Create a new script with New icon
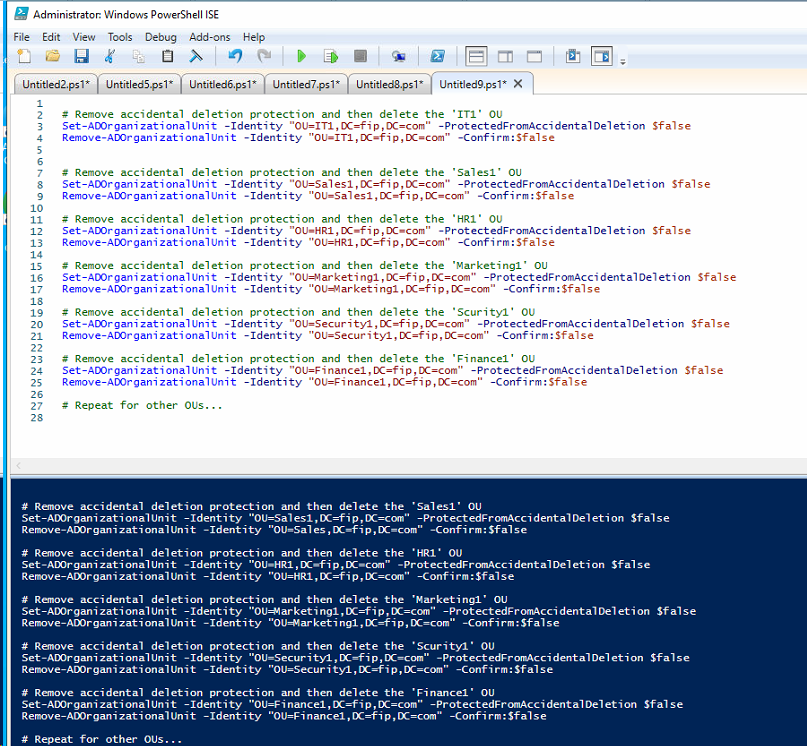 (x=24, y=56)
